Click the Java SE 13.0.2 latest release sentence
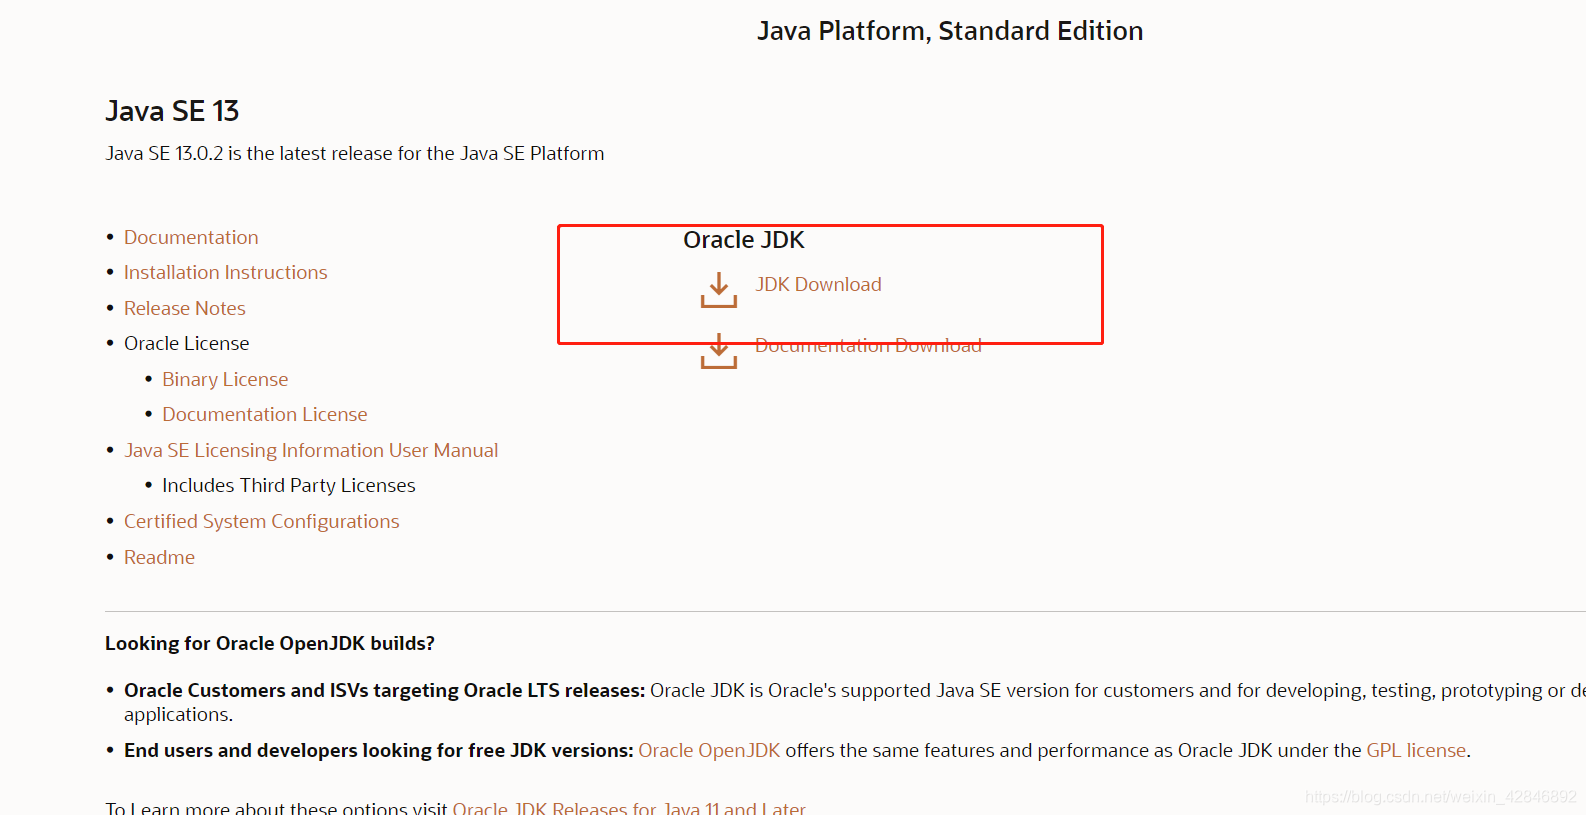Viewport: 1586px width, 815px height. pyautogui.click(x=355, y=153)
